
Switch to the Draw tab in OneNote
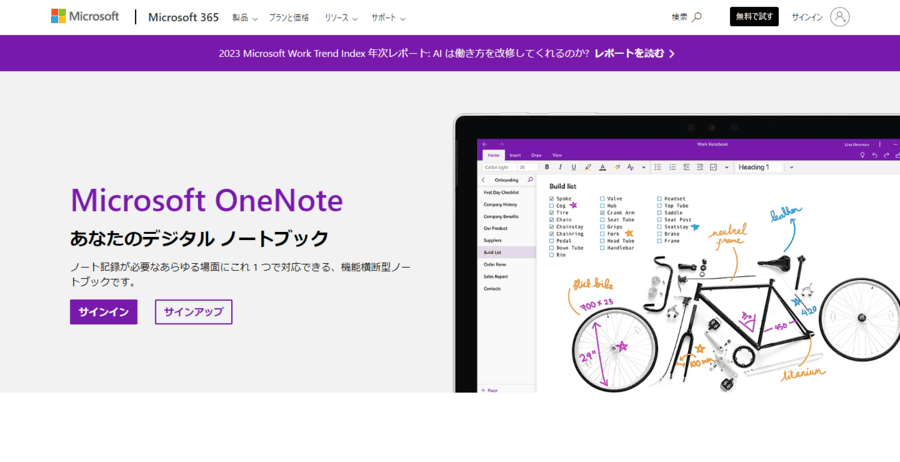(x=536, y=155)
